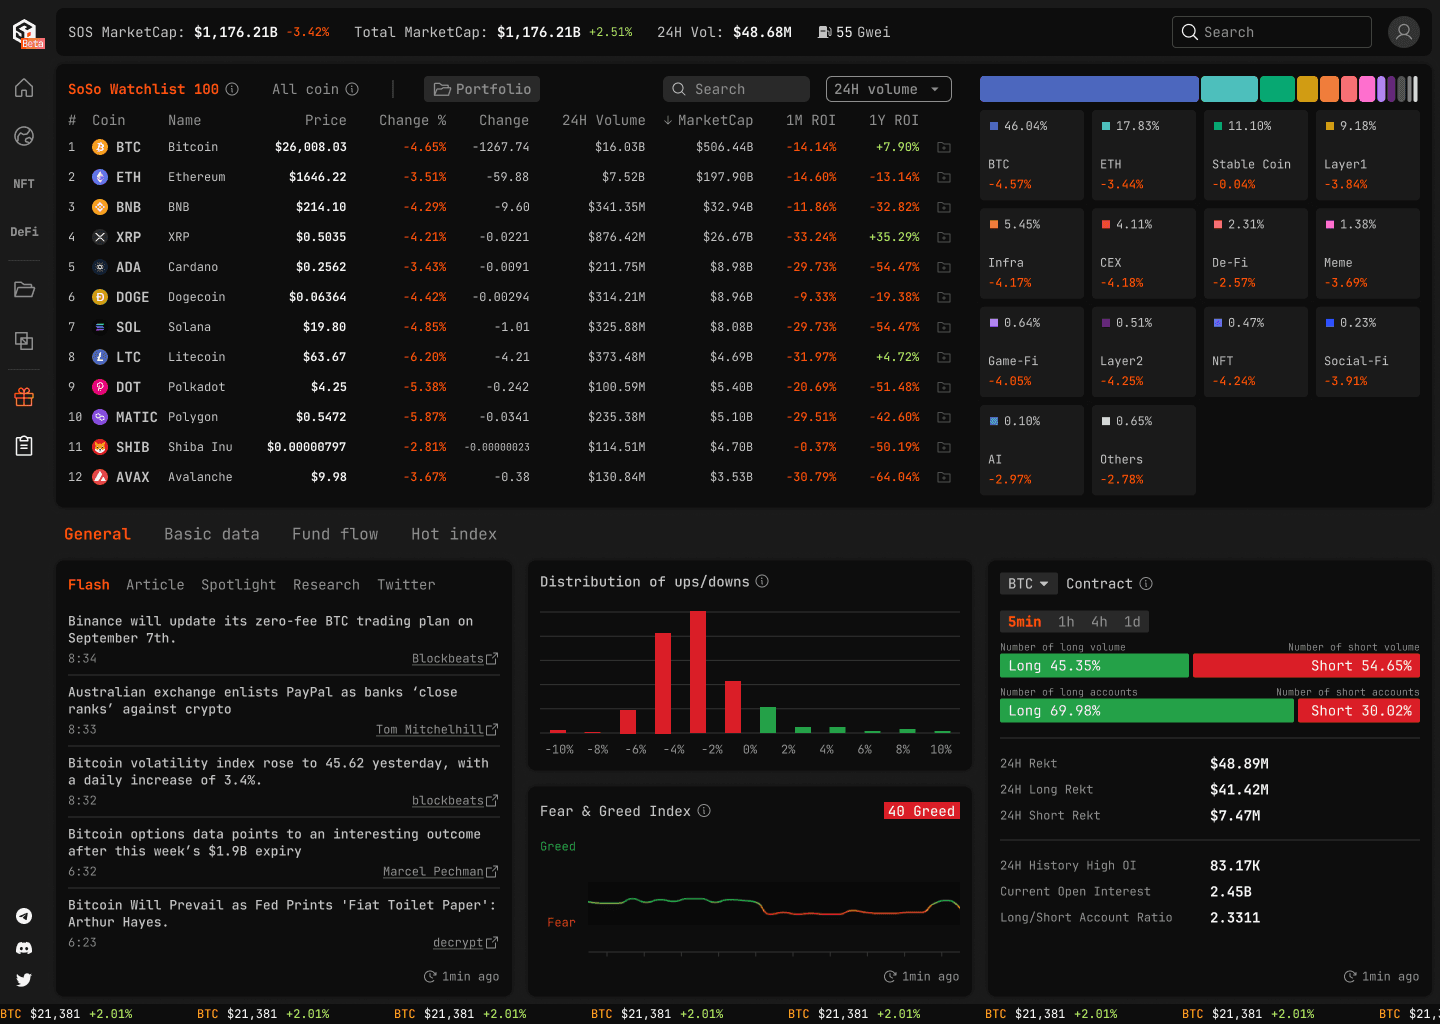Screen dimensions: 1440x1024
Task: Open the Hot index tab
Action: [454, 534]
